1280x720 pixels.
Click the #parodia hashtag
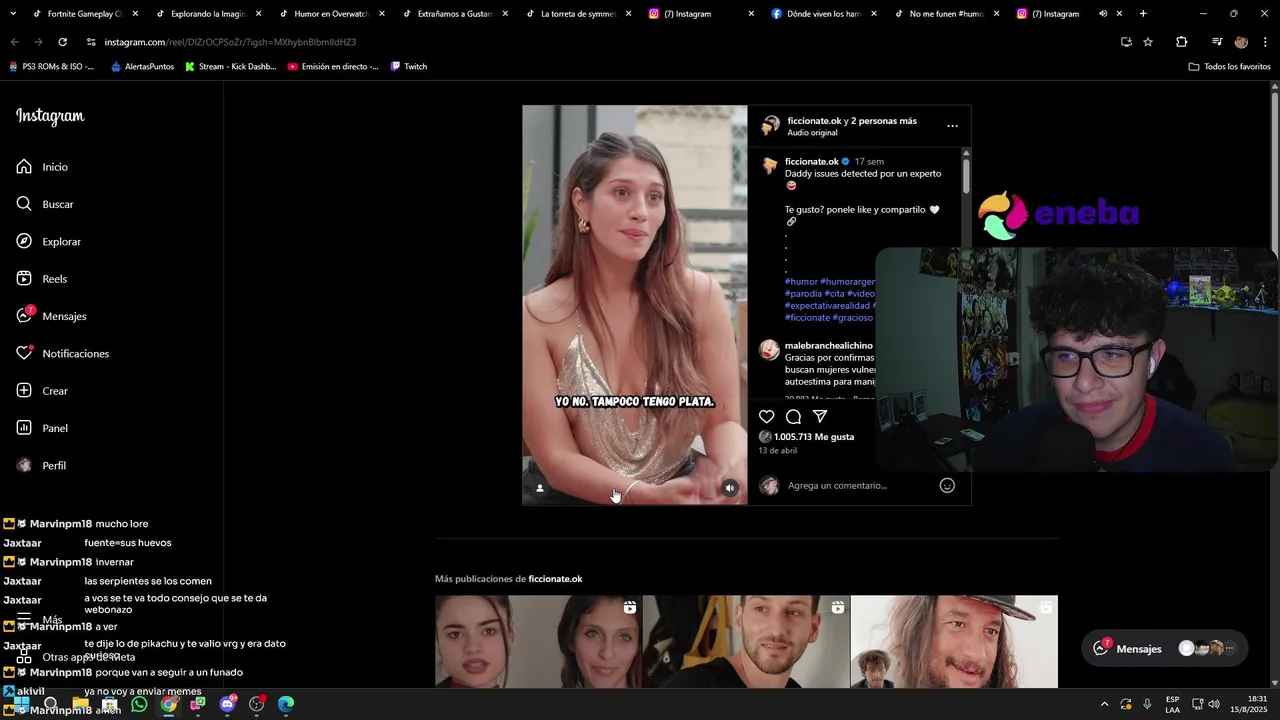(803, 294)
